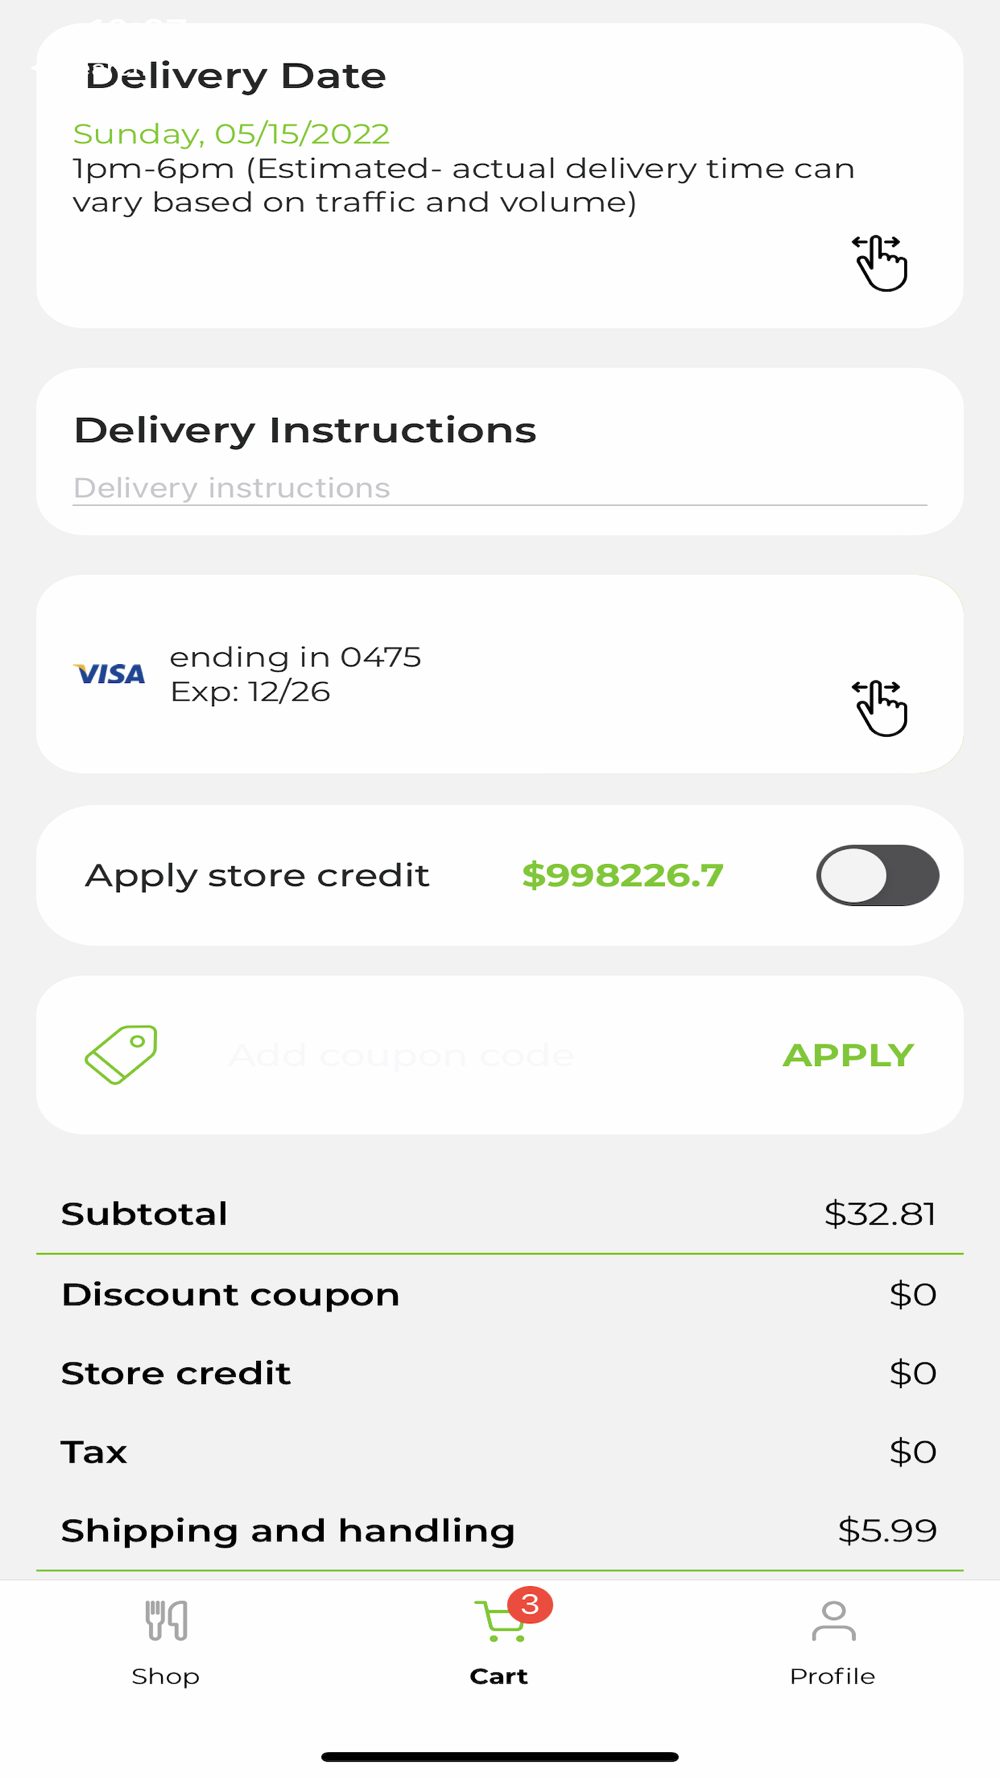Click the $998226.7 store credit amount
This screenshot has width=1000, height=1778.
(x=622, y=875)
